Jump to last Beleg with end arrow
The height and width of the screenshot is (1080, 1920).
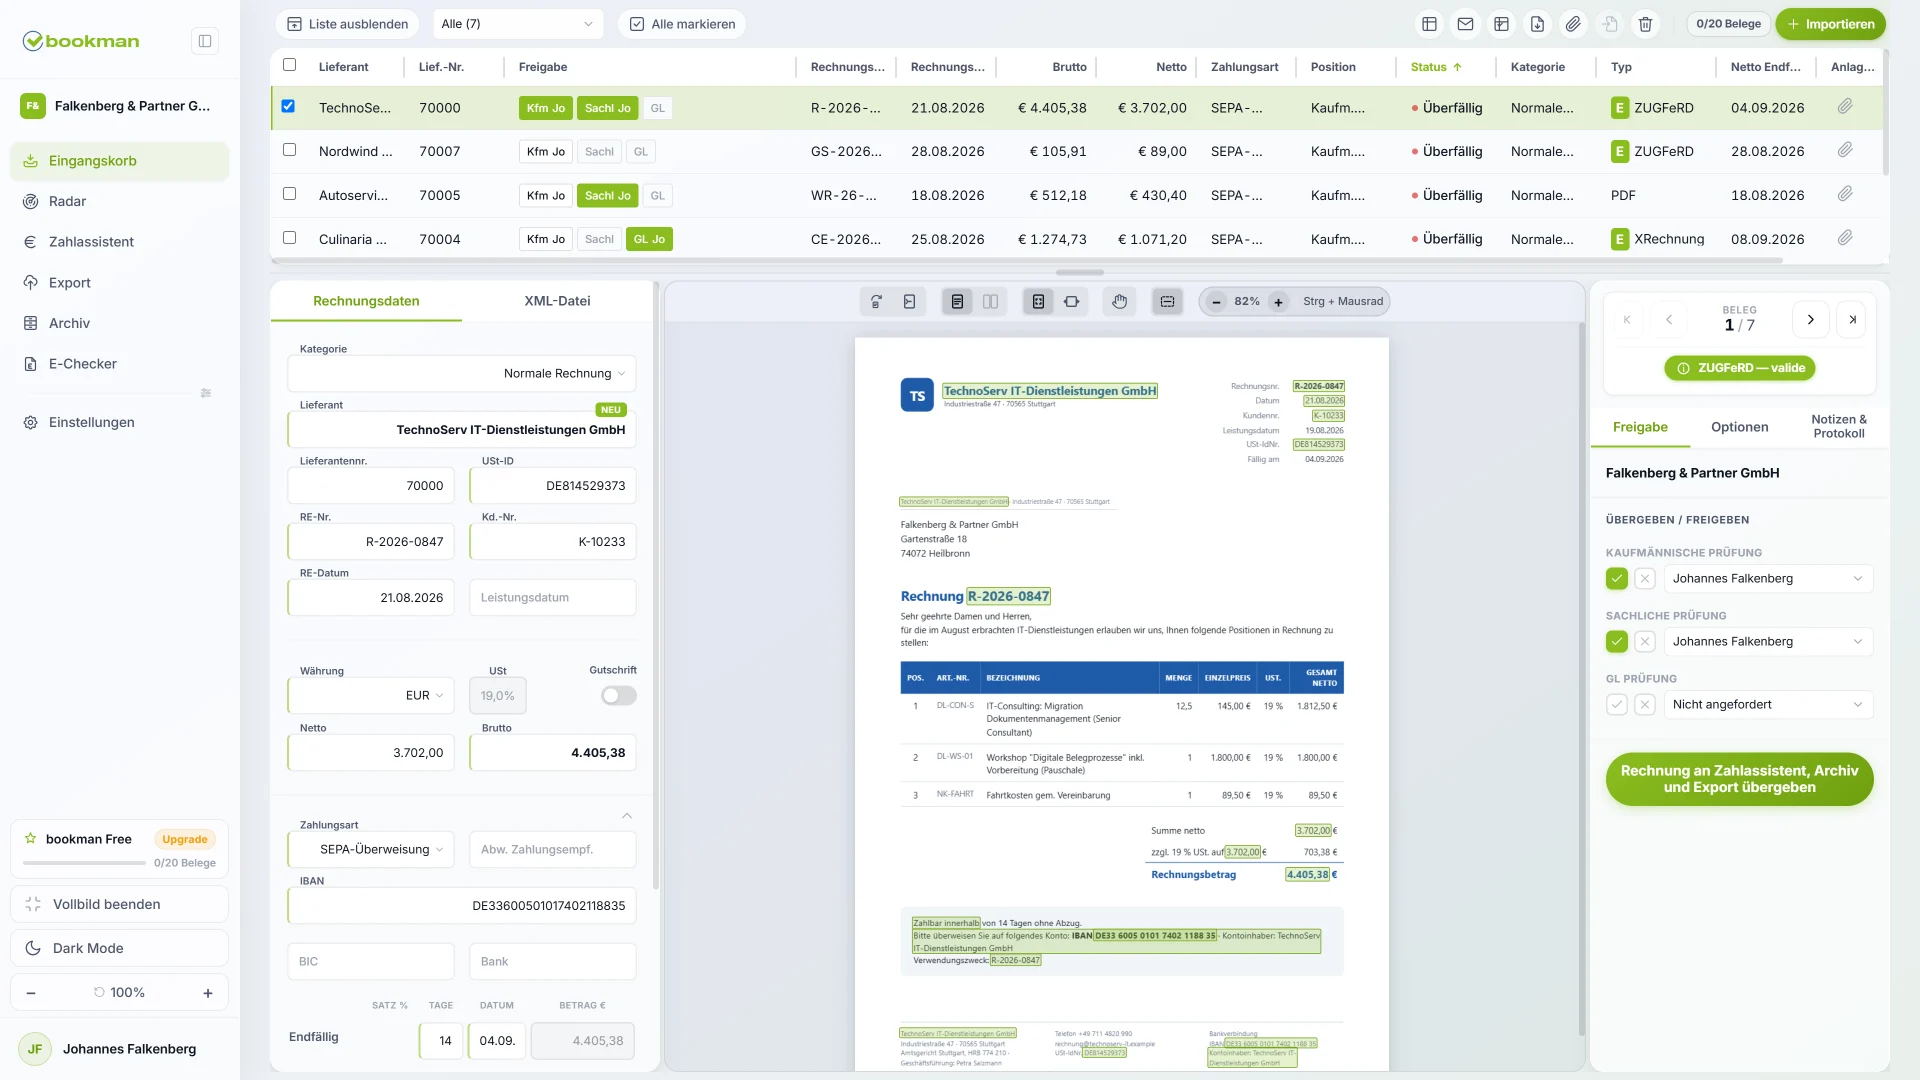pyautogui.click(x=1852, y=320)
